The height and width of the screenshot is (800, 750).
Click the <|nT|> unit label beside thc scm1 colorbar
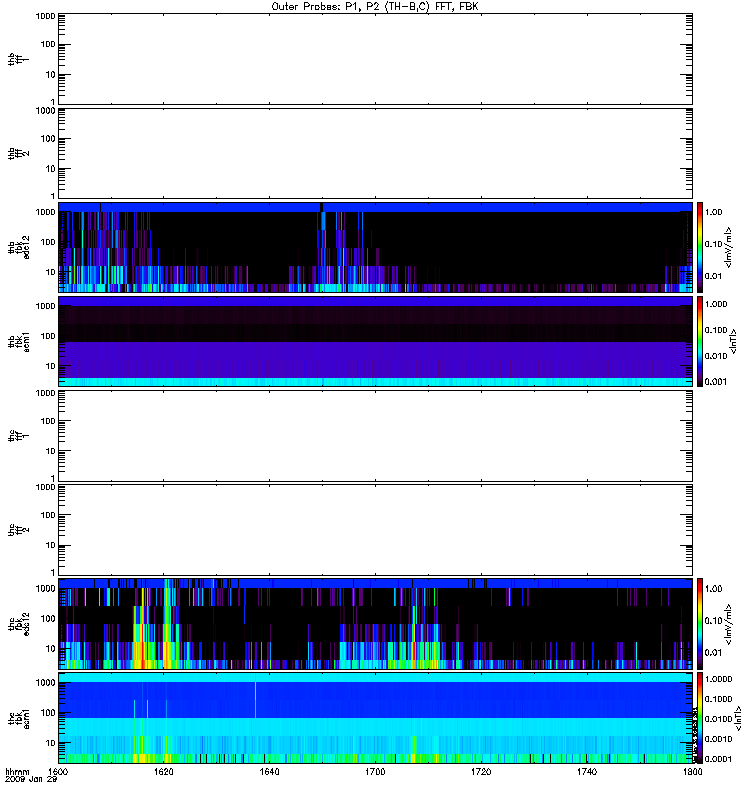point(738,718)
